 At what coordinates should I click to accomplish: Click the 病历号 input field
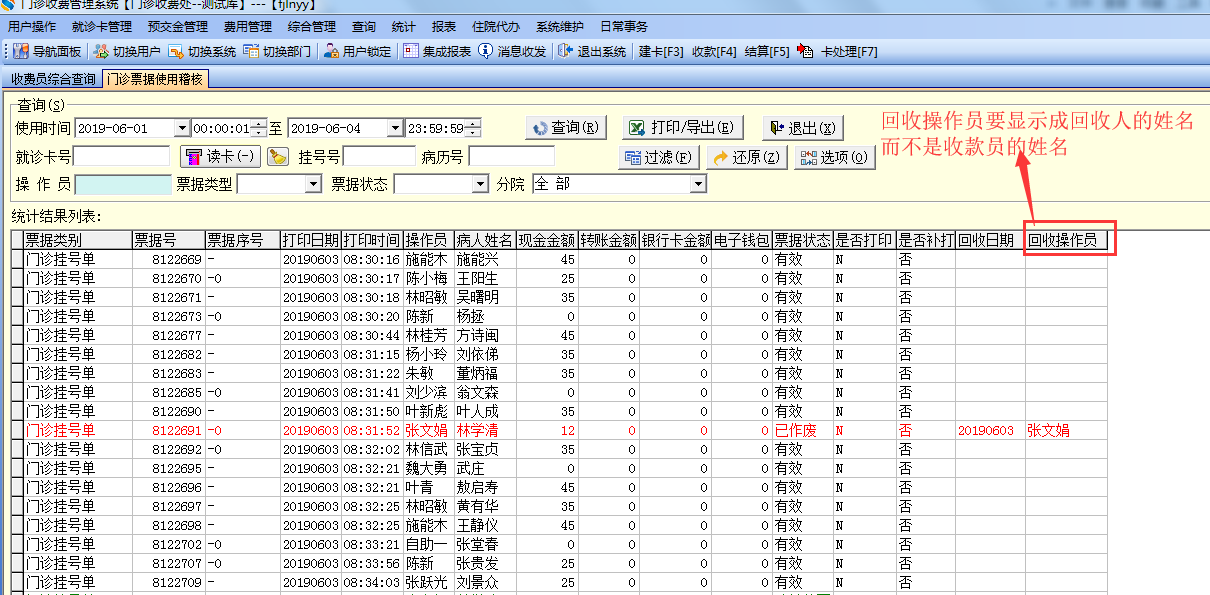[511, 157]
